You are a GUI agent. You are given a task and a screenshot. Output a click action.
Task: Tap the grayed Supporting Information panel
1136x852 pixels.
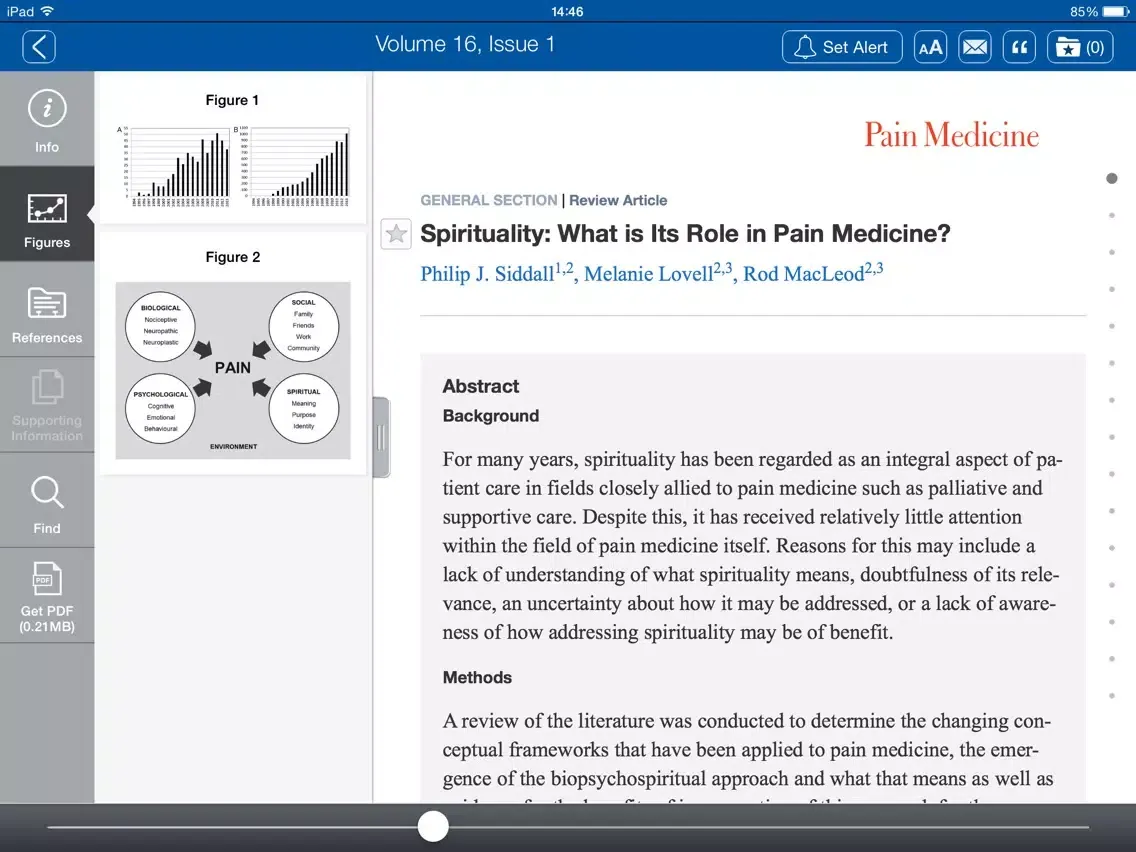click(46, 404)
